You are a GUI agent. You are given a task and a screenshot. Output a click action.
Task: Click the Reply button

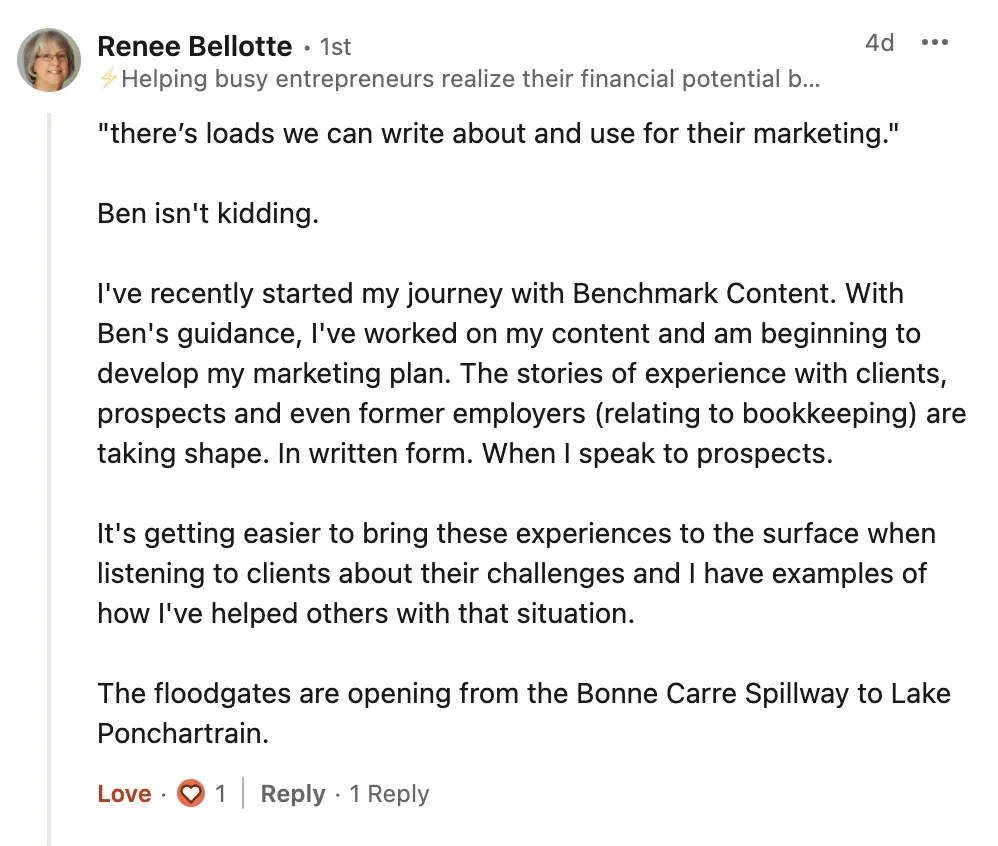(x=293, y=794)
